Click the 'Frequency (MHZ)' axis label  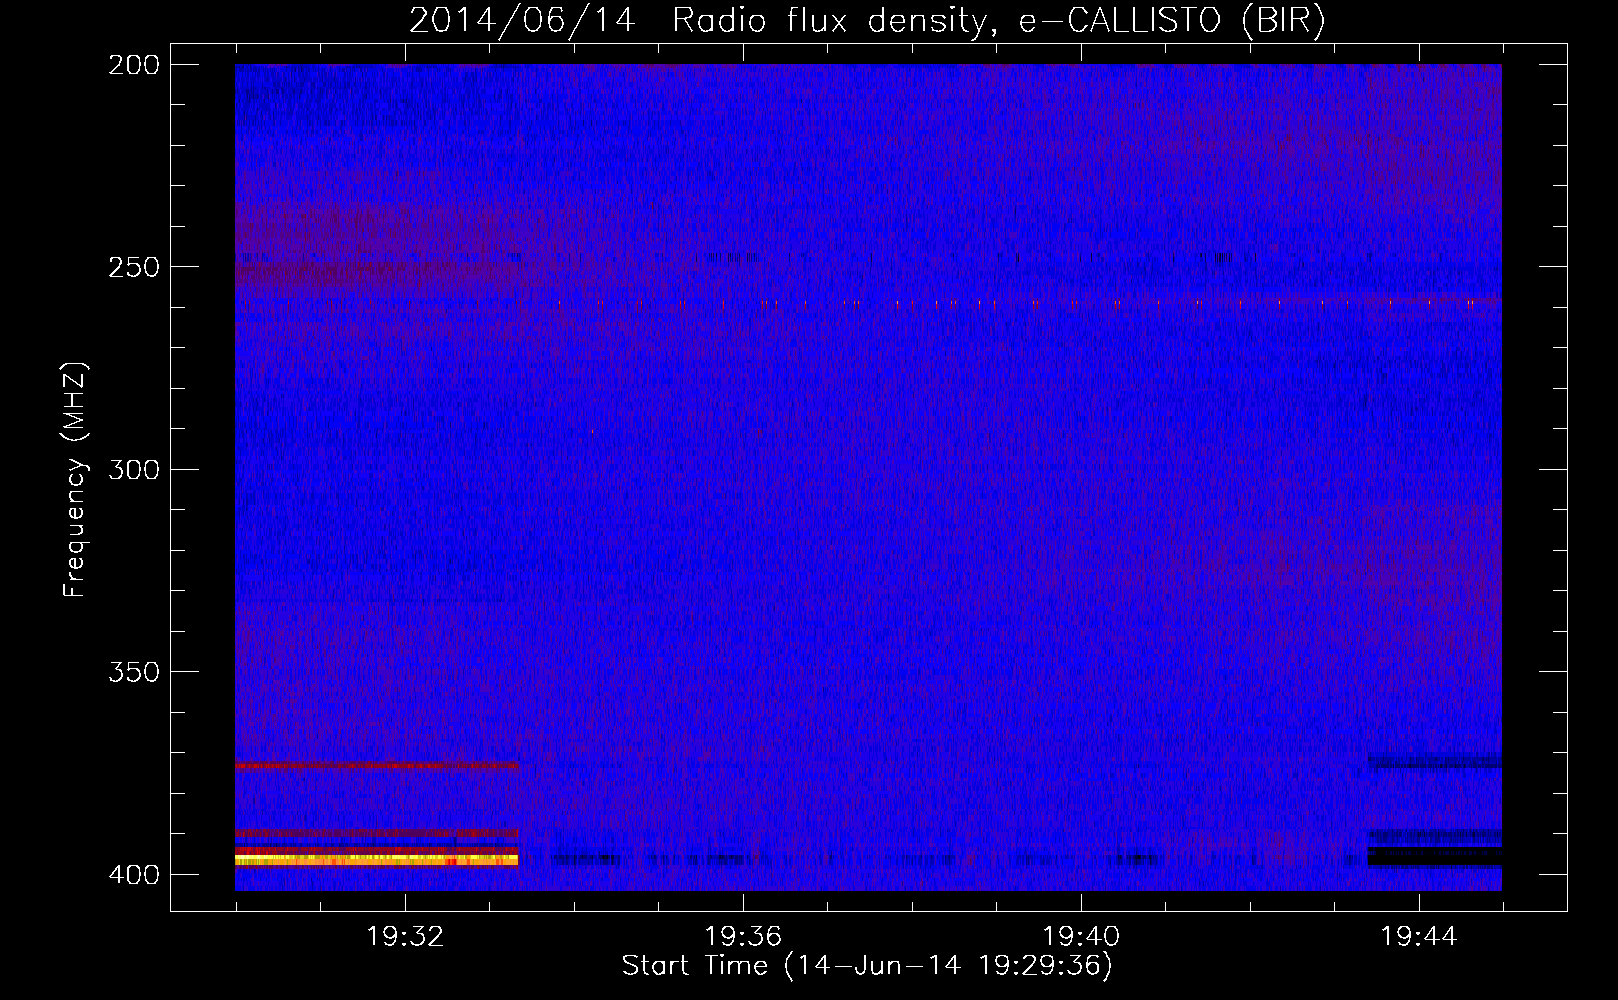tap(75, 479)
